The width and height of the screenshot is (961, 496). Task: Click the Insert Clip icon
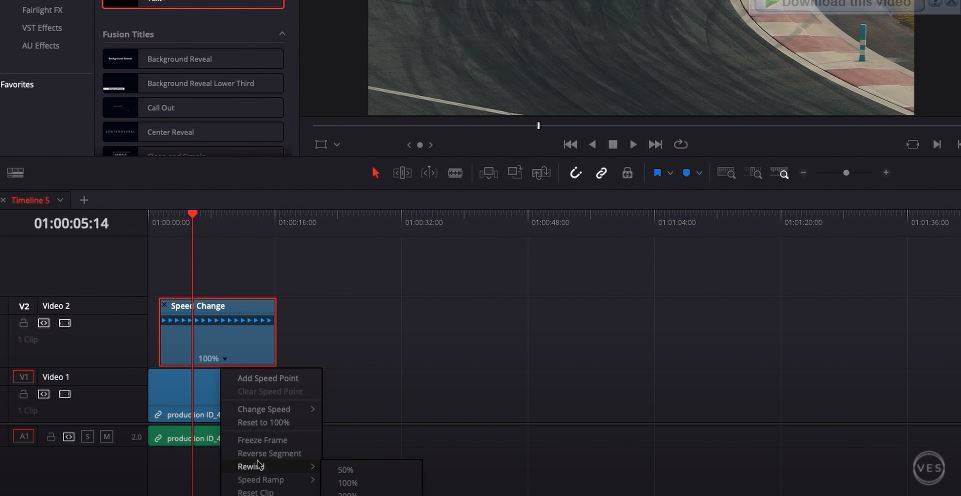[x=488, y=173]
